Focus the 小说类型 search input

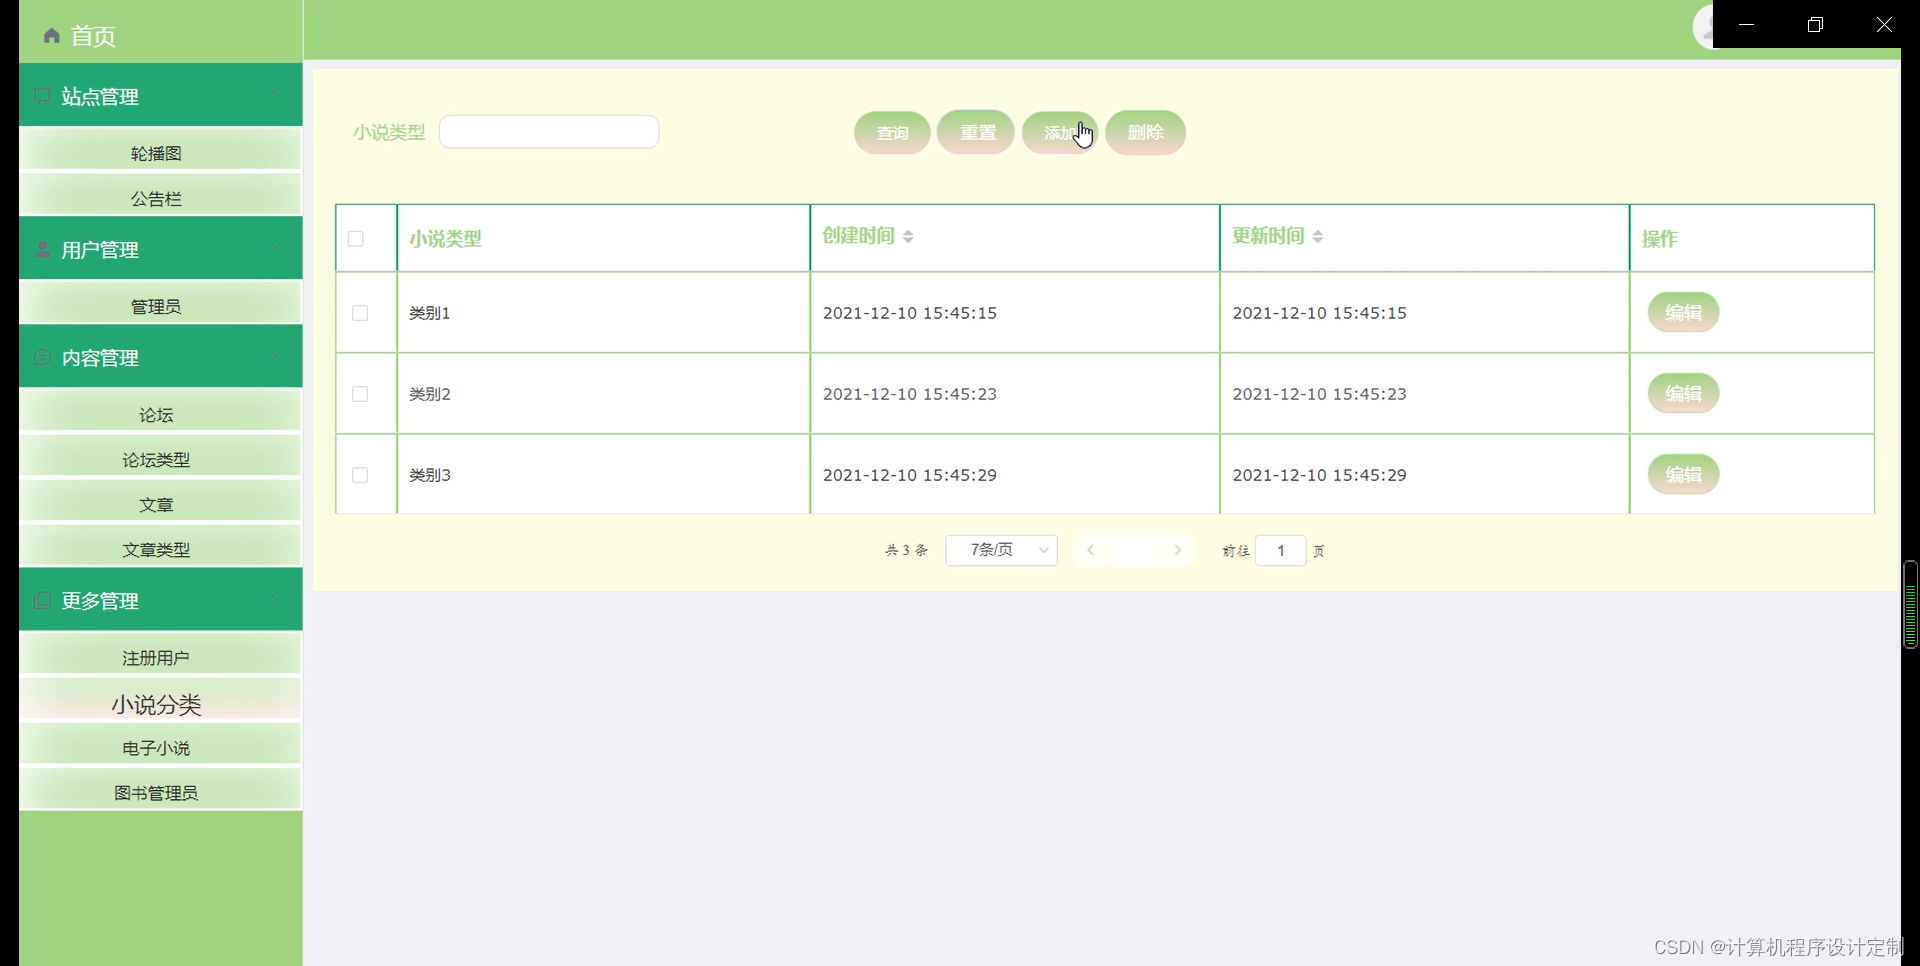coord(548,132)
